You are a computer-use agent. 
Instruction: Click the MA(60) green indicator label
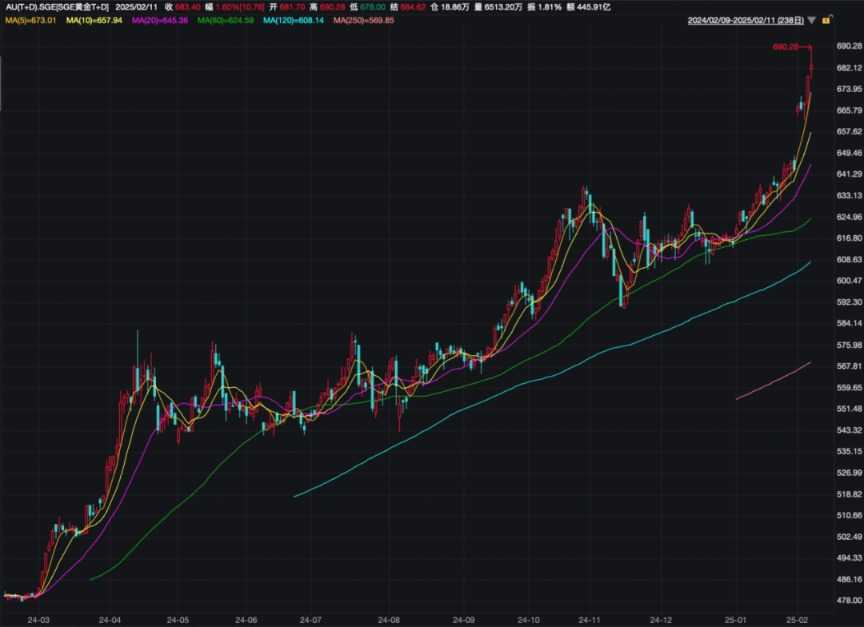pyautogui.click(x=225, y=19)
